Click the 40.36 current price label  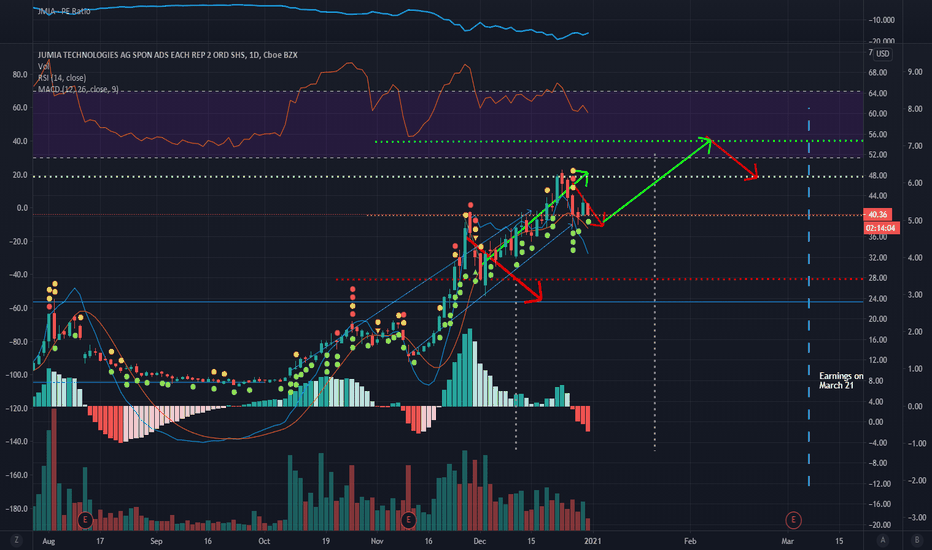[877, 215]
